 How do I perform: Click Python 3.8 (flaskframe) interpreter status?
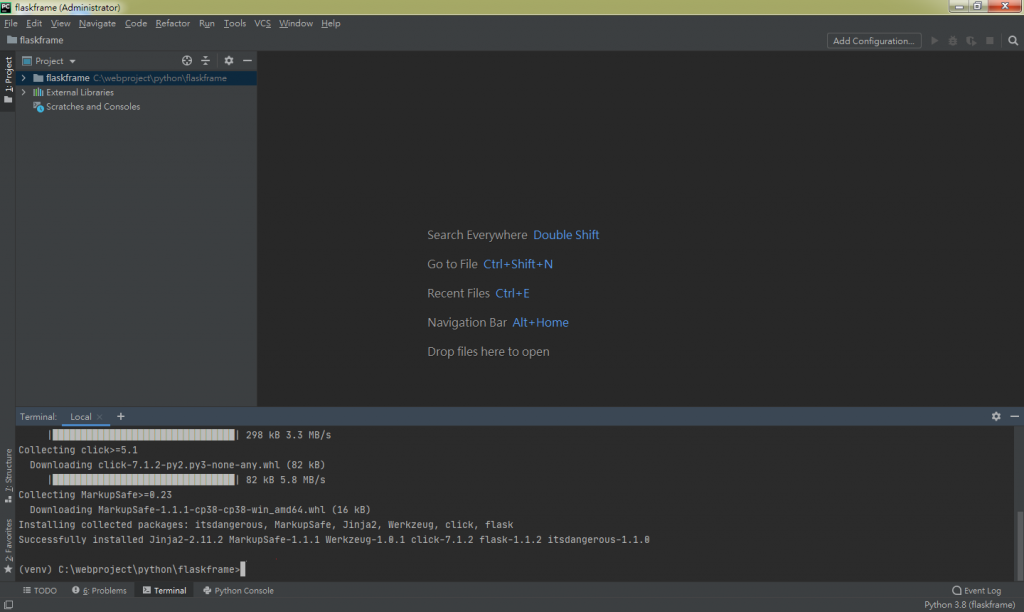pos(969,605)
